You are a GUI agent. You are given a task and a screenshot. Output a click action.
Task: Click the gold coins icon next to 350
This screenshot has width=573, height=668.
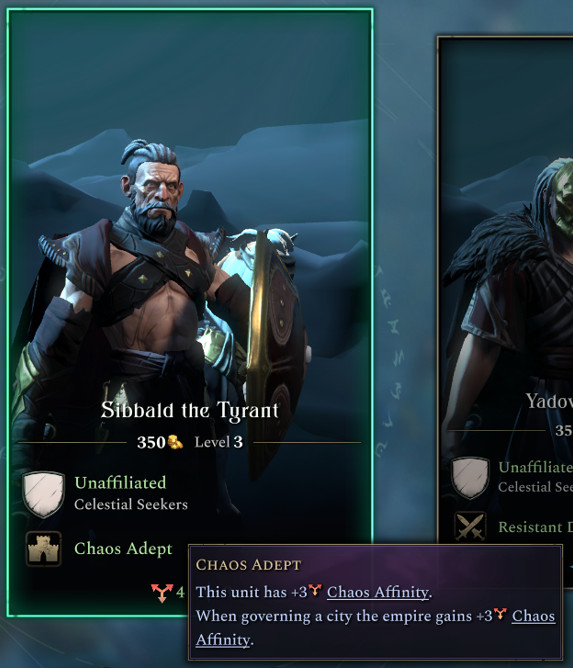pyautogui.click(x=175, y=442)
